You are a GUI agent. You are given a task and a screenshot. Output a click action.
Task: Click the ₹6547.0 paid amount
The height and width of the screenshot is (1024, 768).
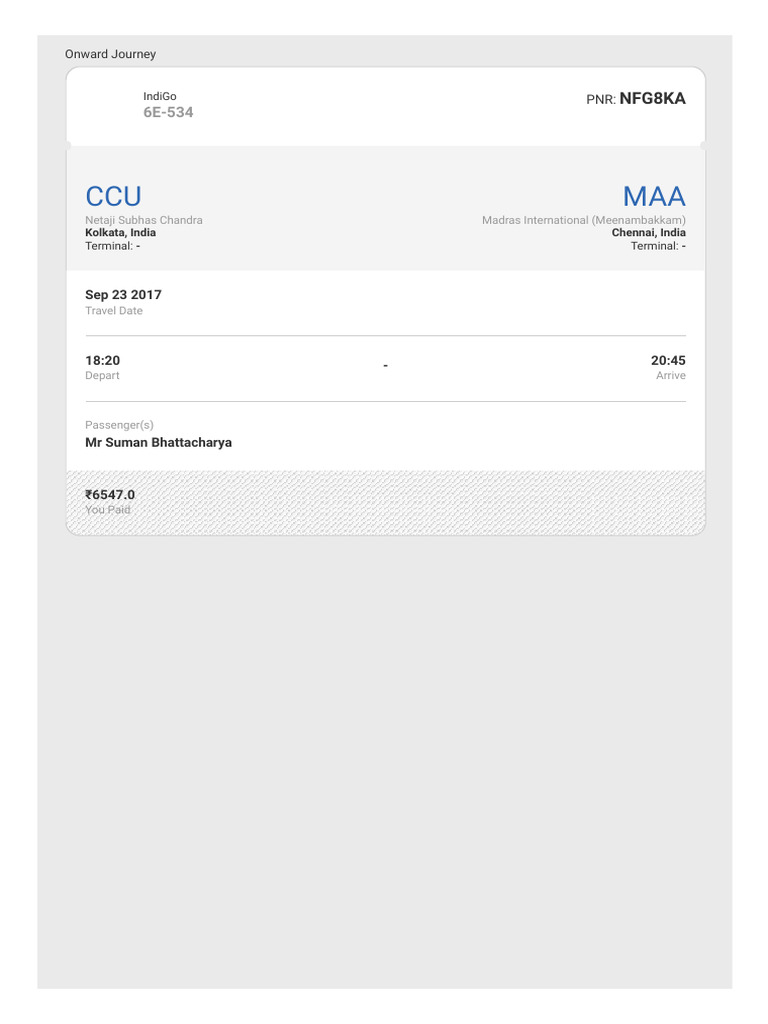pos(110,494)
